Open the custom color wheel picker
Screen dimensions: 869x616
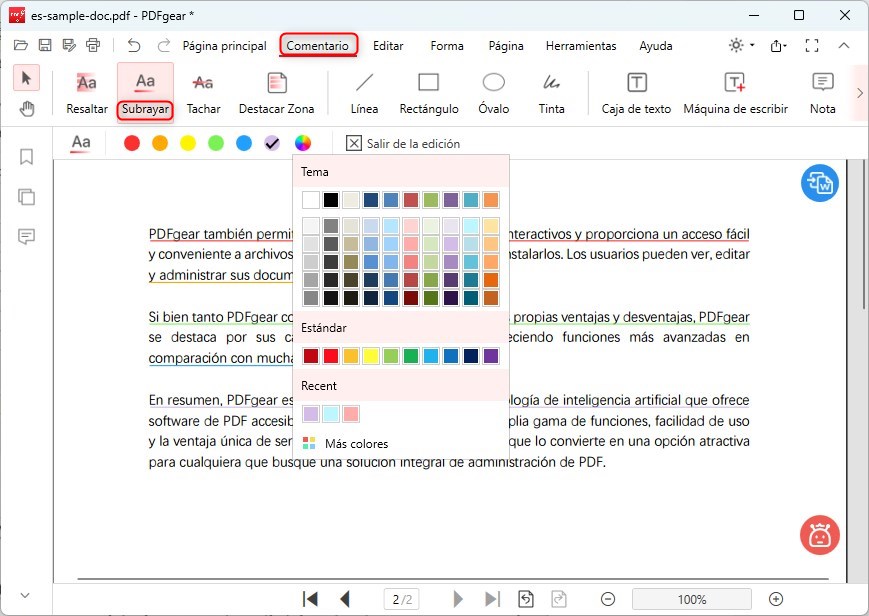click(303, 143)
